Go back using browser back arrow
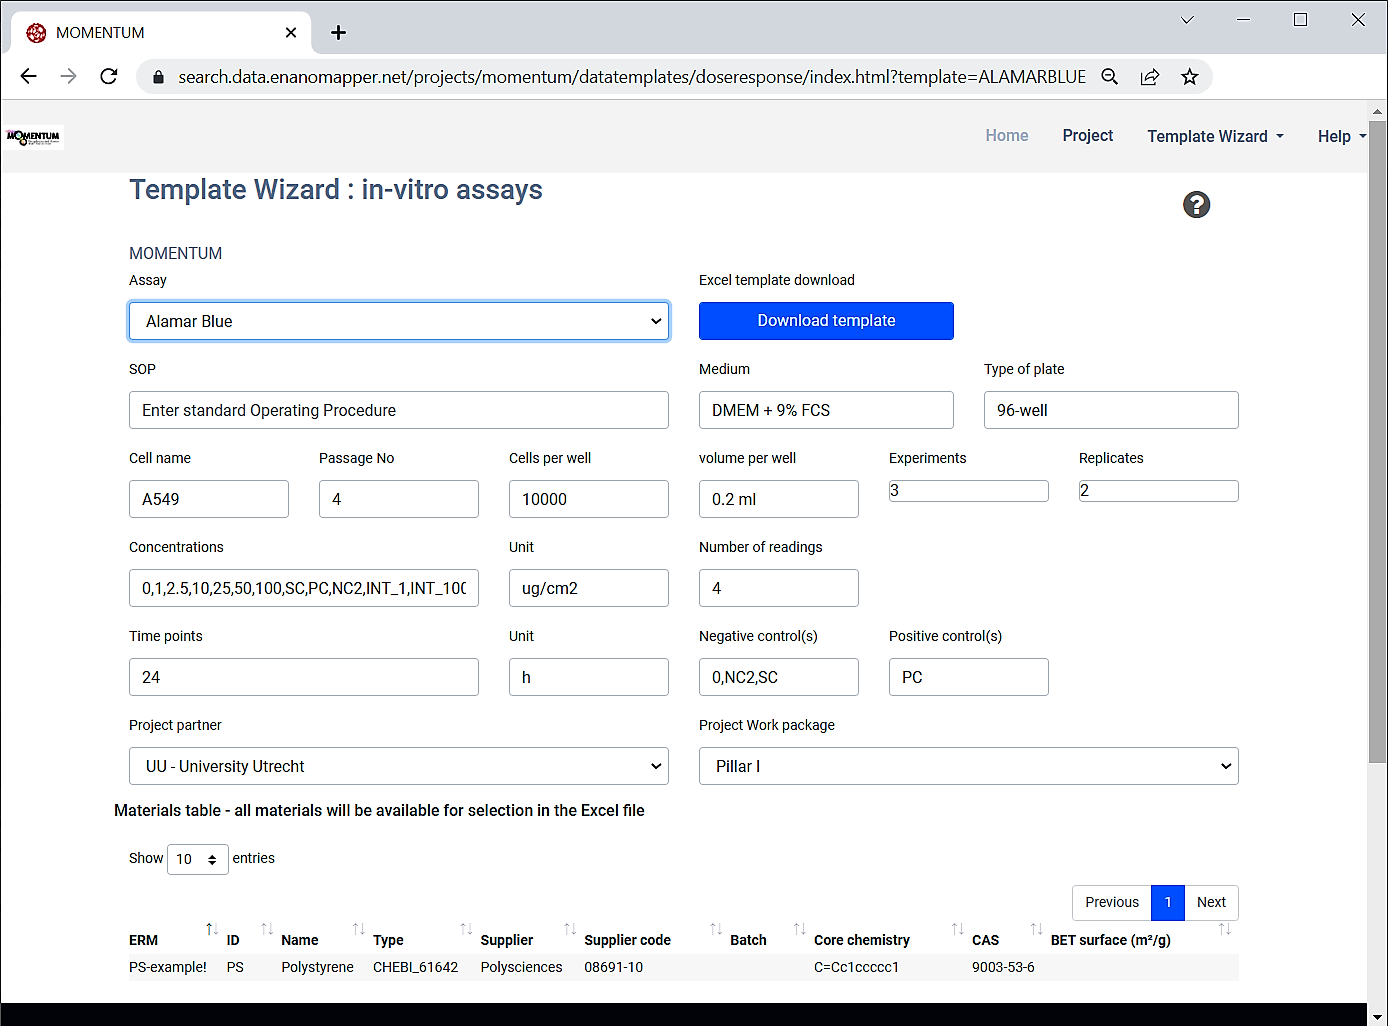This screenshot has width=1388, height=1026. [x=28, y=77]
